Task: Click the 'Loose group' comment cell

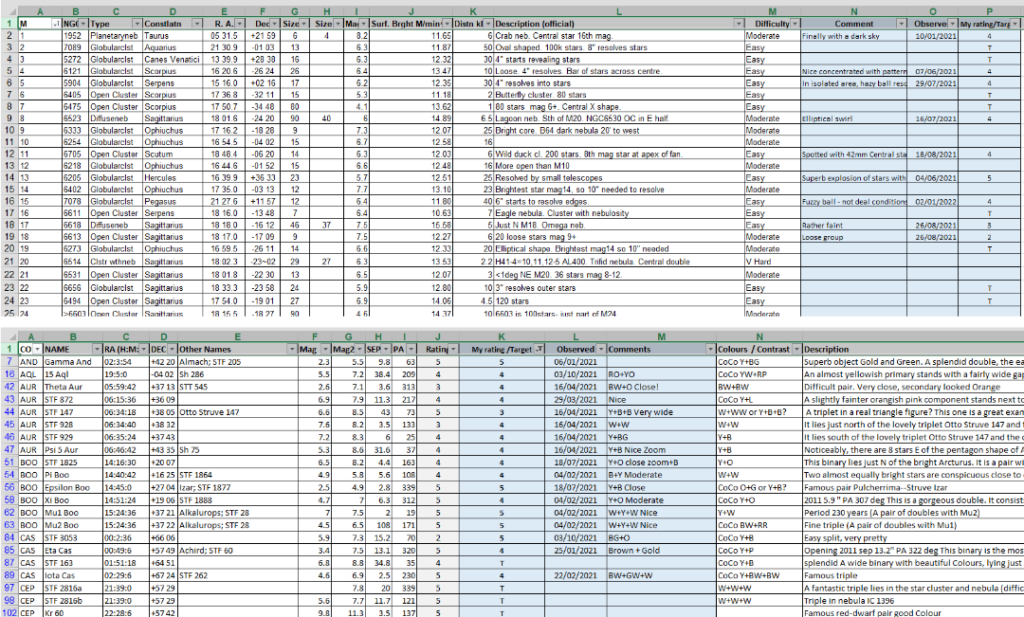Action: 854,237
